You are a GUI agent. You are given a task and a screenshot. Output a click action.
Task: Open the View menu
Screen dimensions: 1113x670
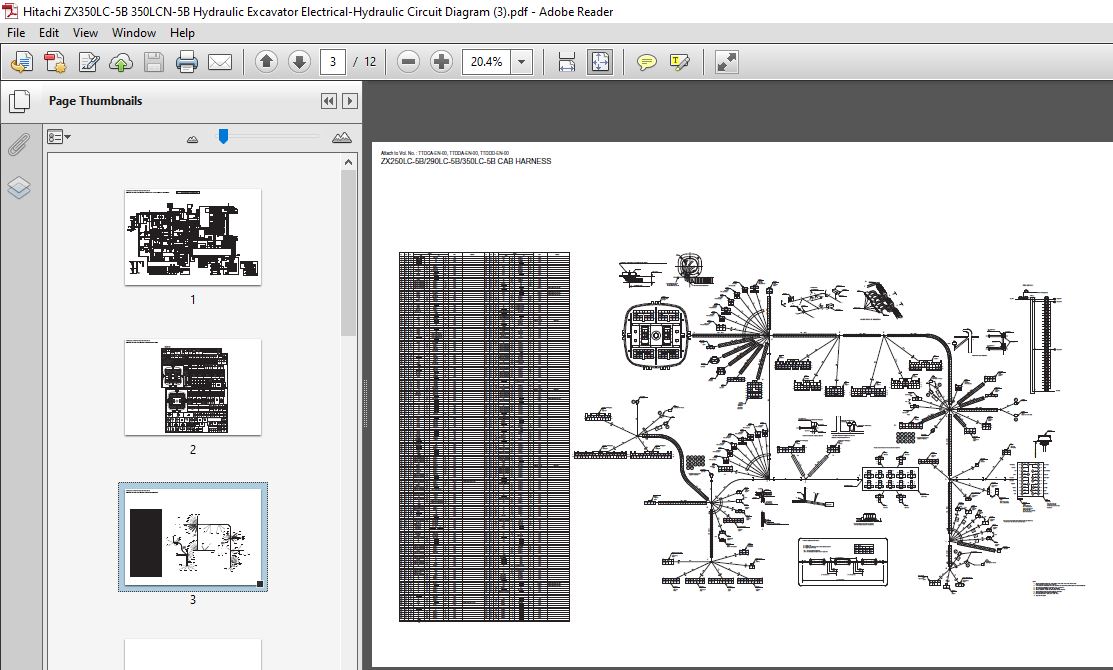click(x=85, y=33)
